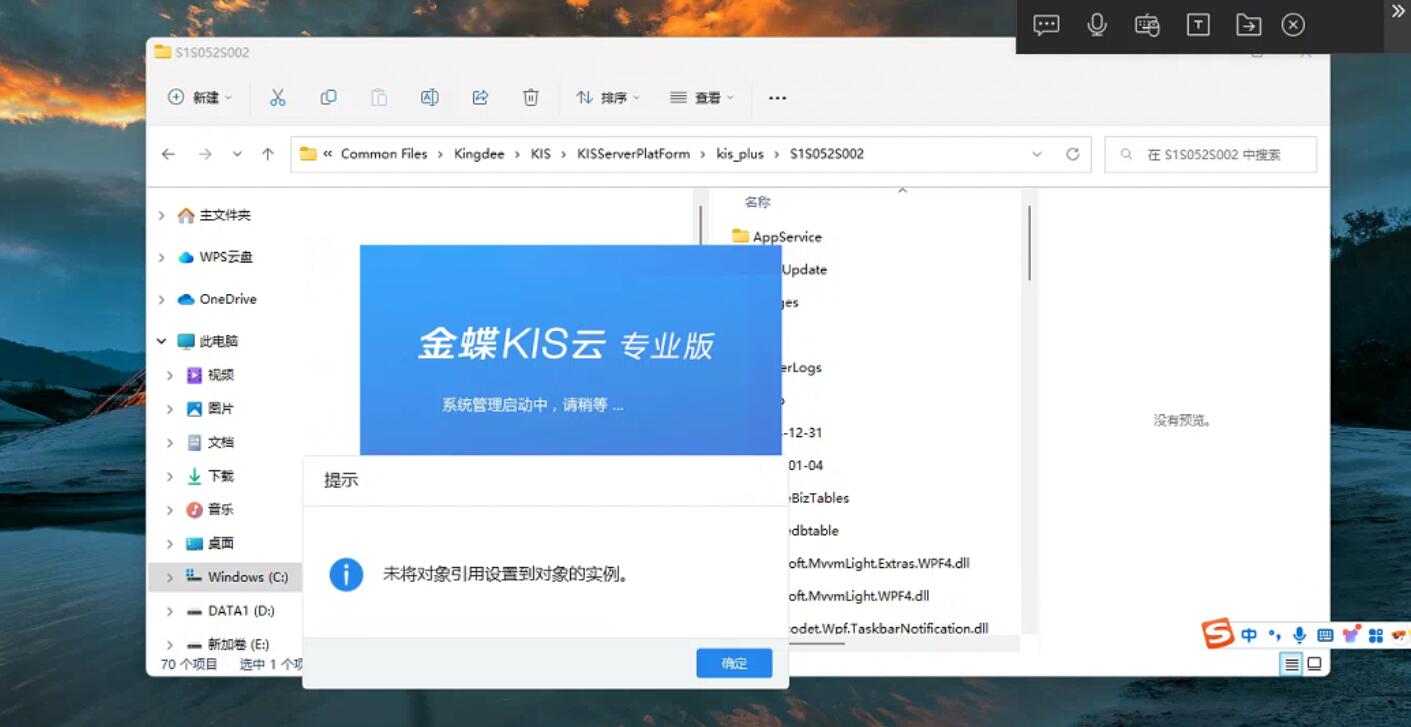Switch to details view icon in status bar
This screenshot has width=1411, height=727.
click(1291, 664)
